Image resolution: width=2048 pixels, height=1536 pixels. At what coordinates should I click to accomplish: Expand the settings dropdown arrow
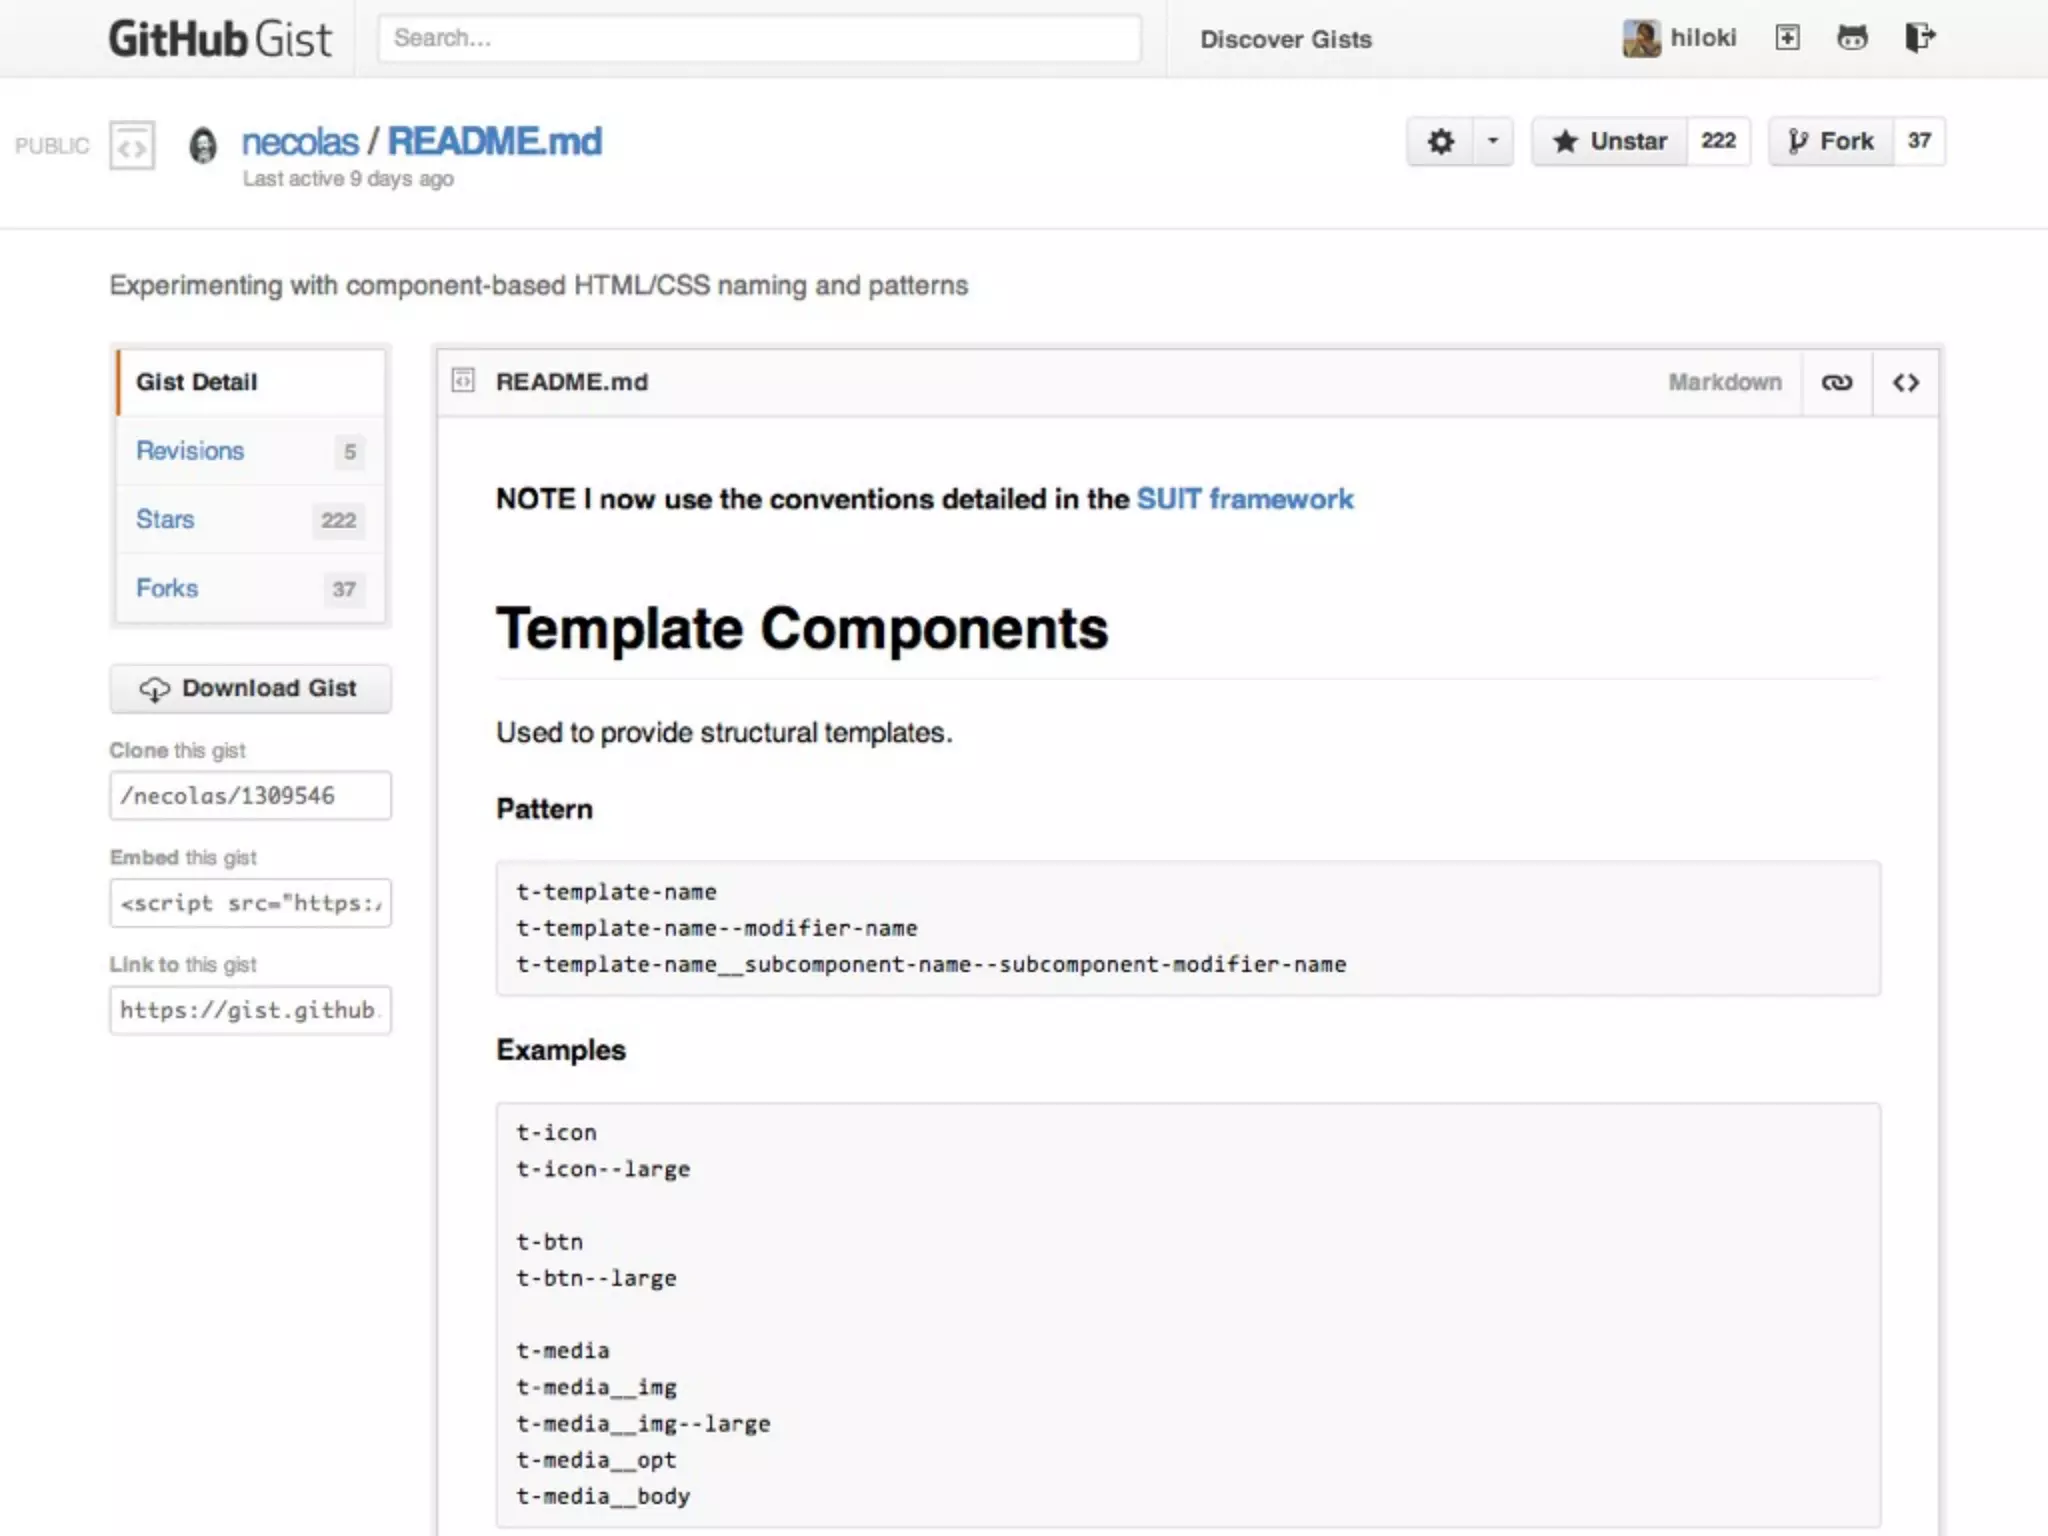1493,141
